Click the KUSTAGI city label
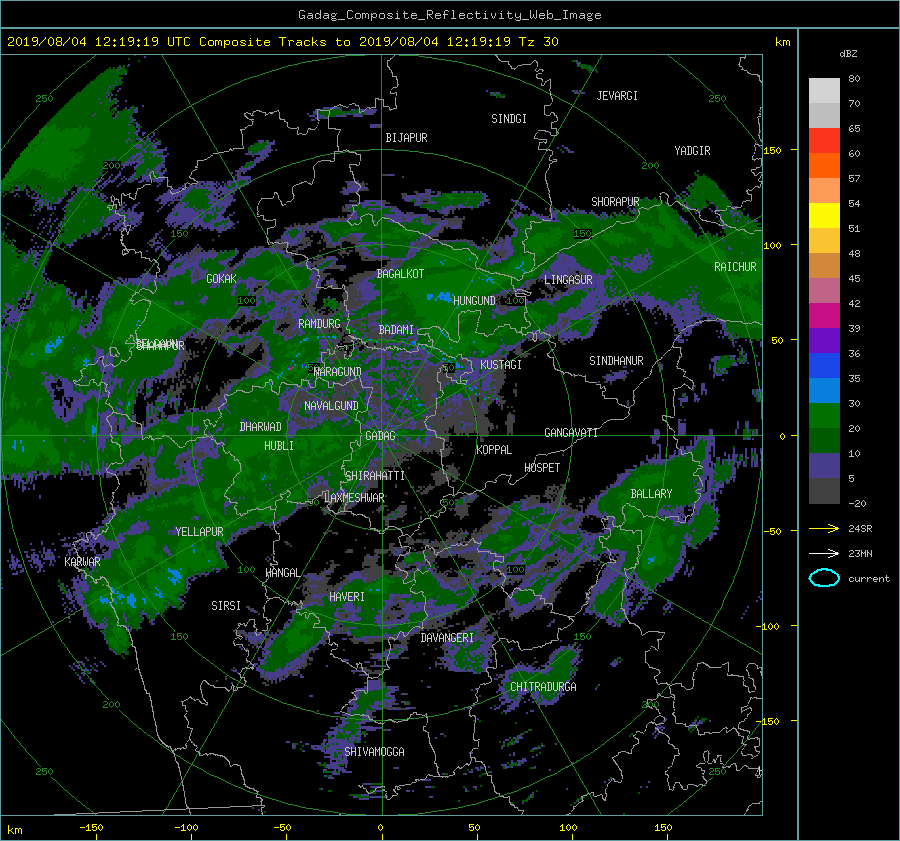Viewport: 900px width, 841px height. click(501, 365)
